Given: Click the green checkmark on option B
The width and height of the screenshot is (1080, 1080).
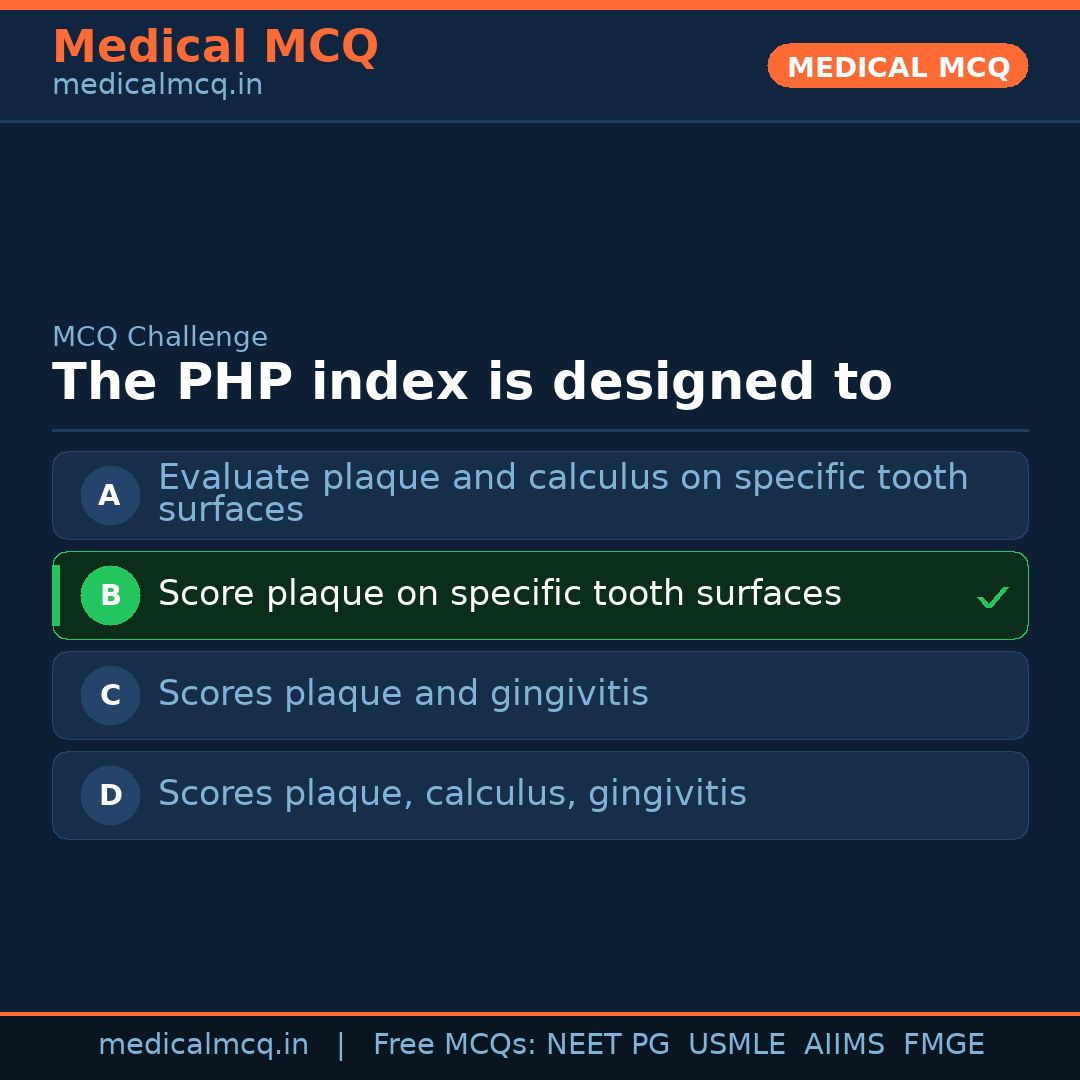Looking at the screenshot, I should pos(992,598).
